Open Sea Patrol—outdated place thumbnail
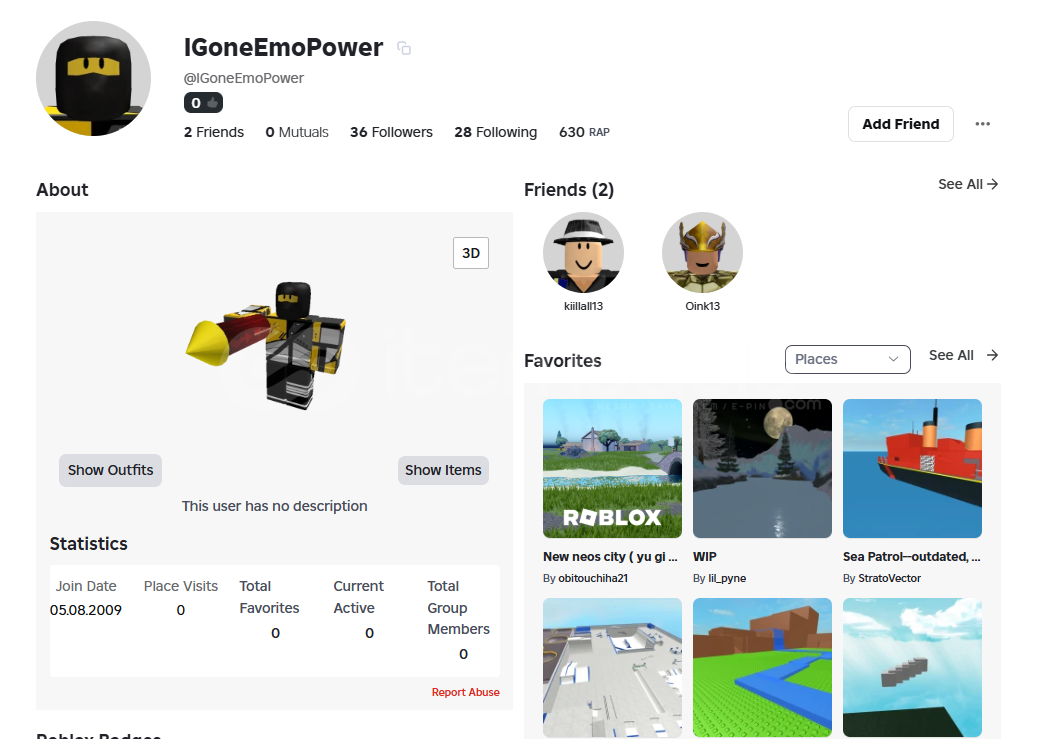Screen dimensions: 1039x739 pos(912,469)
